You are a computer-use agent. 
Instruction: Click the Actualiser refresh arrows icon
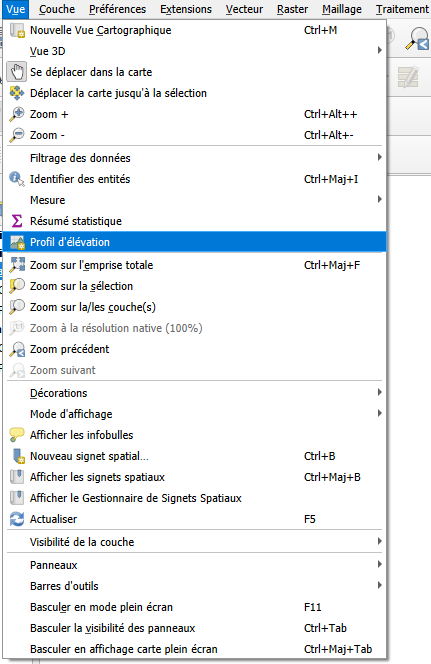pos(17,519)
